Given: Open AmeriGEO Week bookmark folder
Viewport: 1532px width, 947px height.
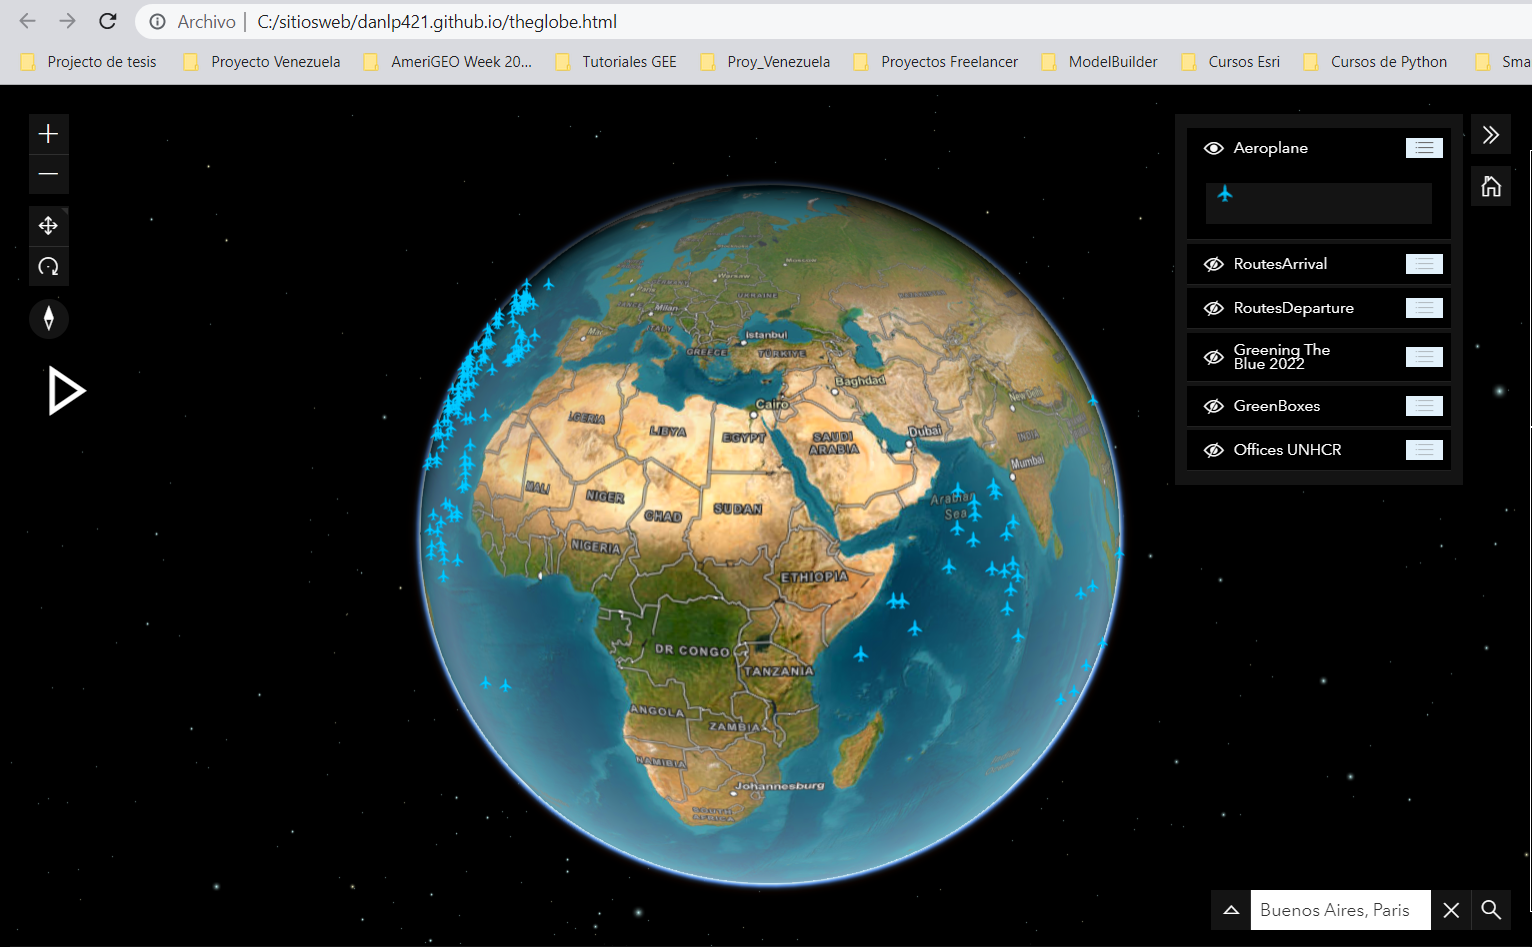Looking at the screenshot, I should point(448,62).
